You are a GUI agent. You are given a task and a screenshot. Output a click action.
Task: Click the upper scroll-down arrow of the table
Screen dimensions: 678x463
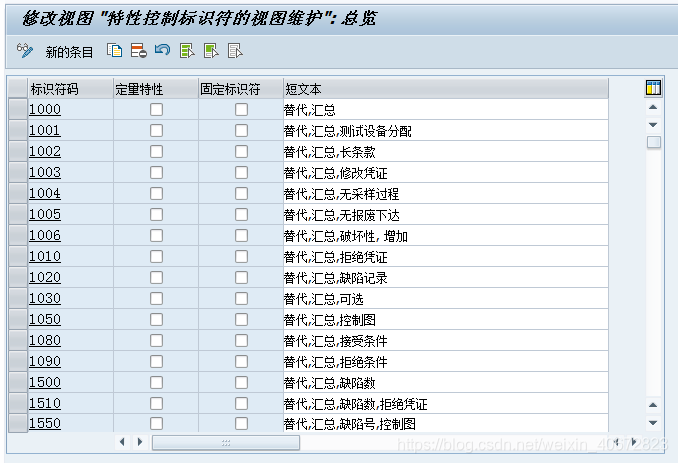tap(653, 125)
